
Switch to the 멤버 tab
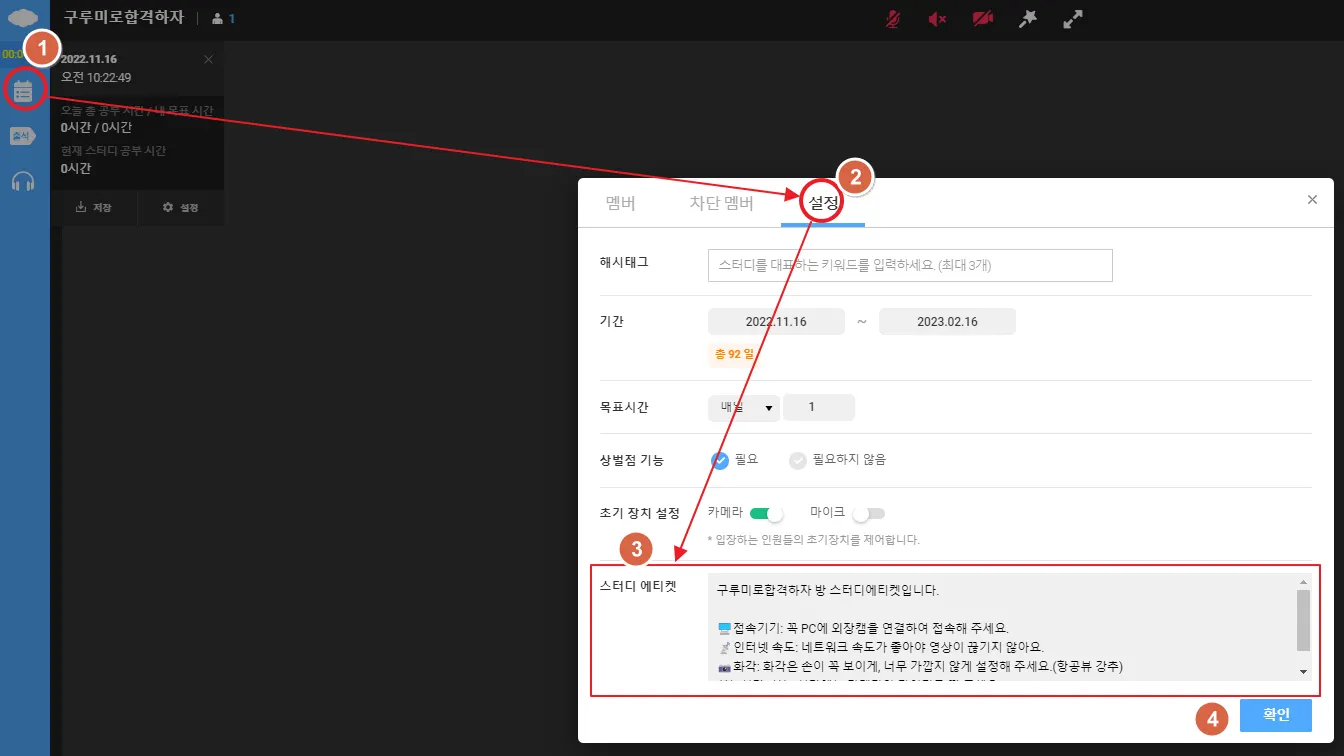tap(620, 203)
